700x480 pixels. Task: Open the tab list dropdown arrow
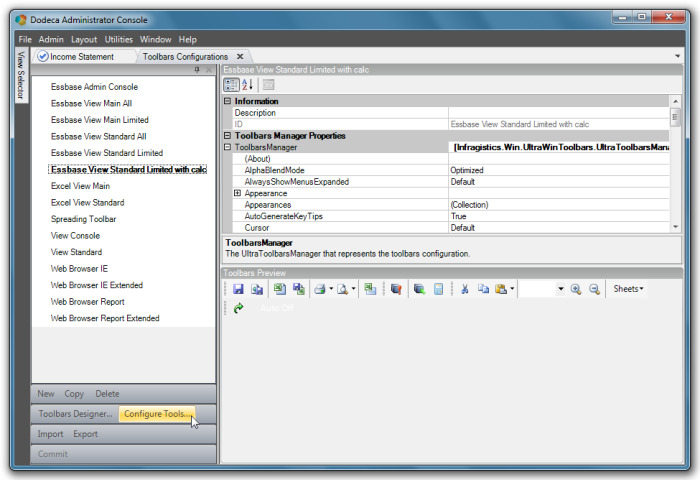677,56
